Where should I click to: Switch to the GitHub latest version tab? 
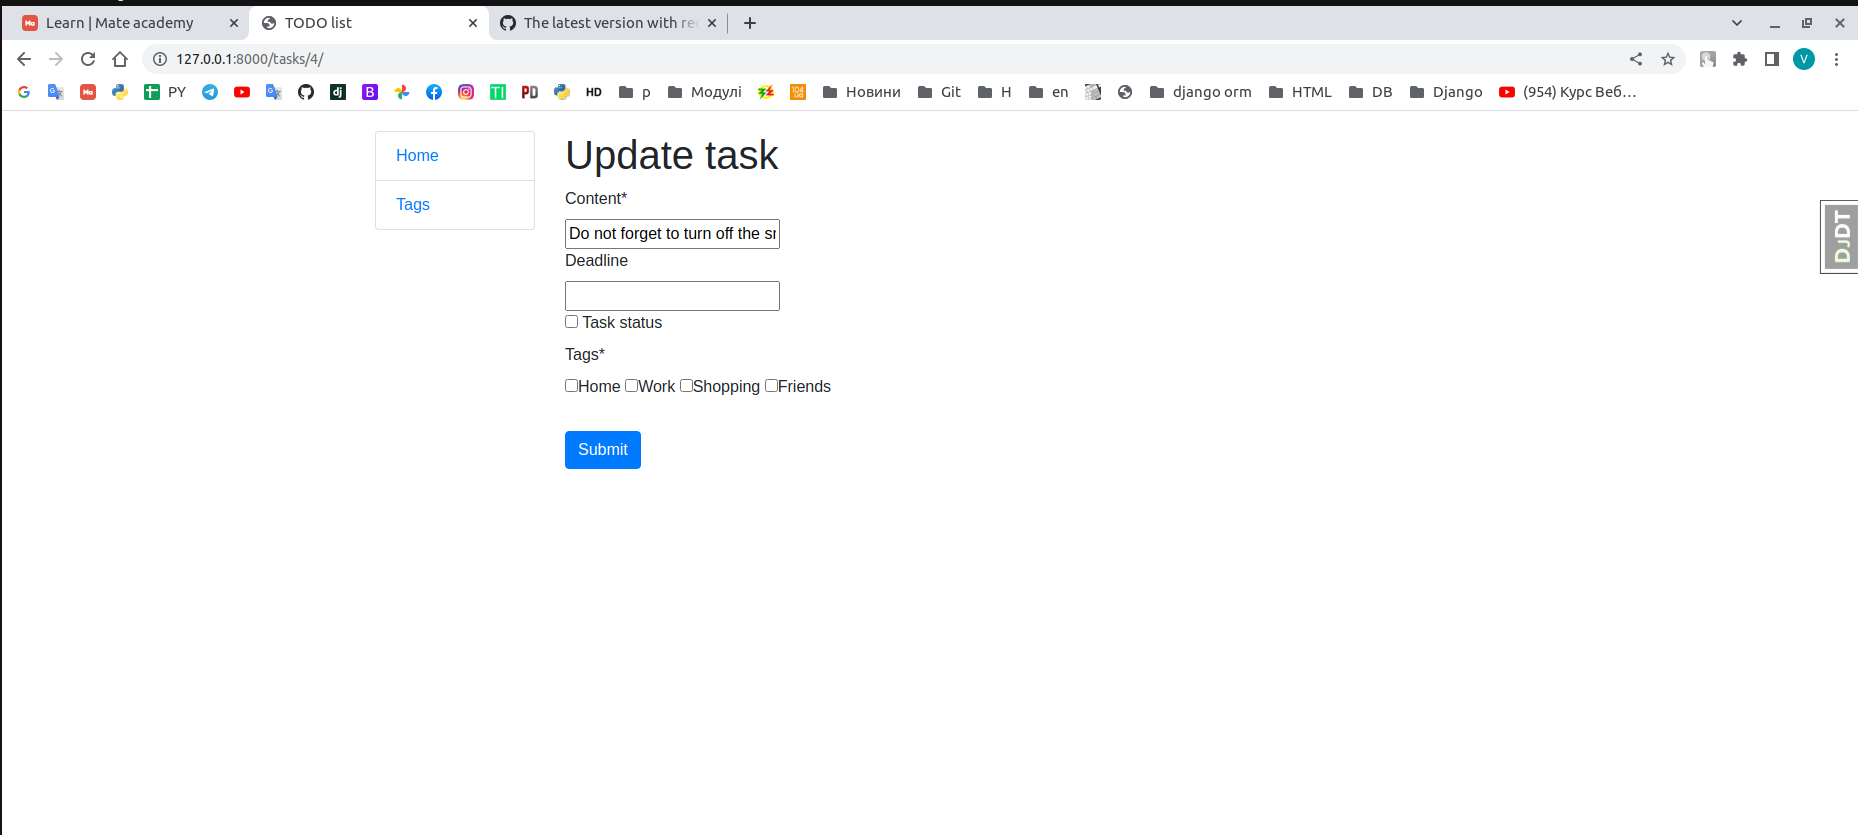[x=608, y=23]
